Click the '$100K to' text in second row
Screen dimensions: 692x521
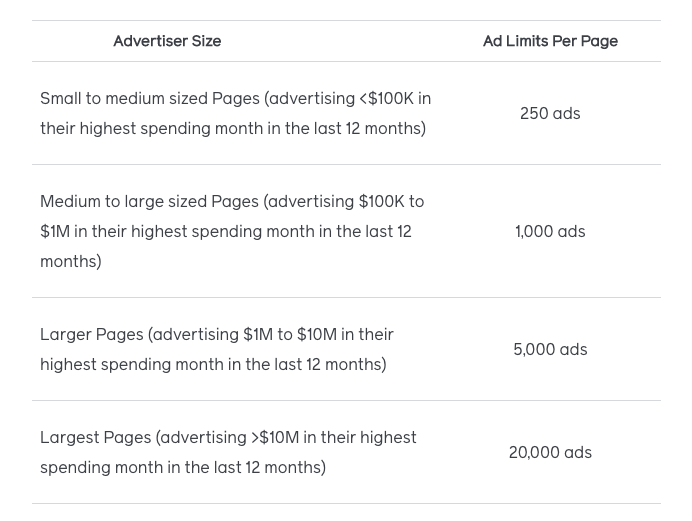(391, 202)
